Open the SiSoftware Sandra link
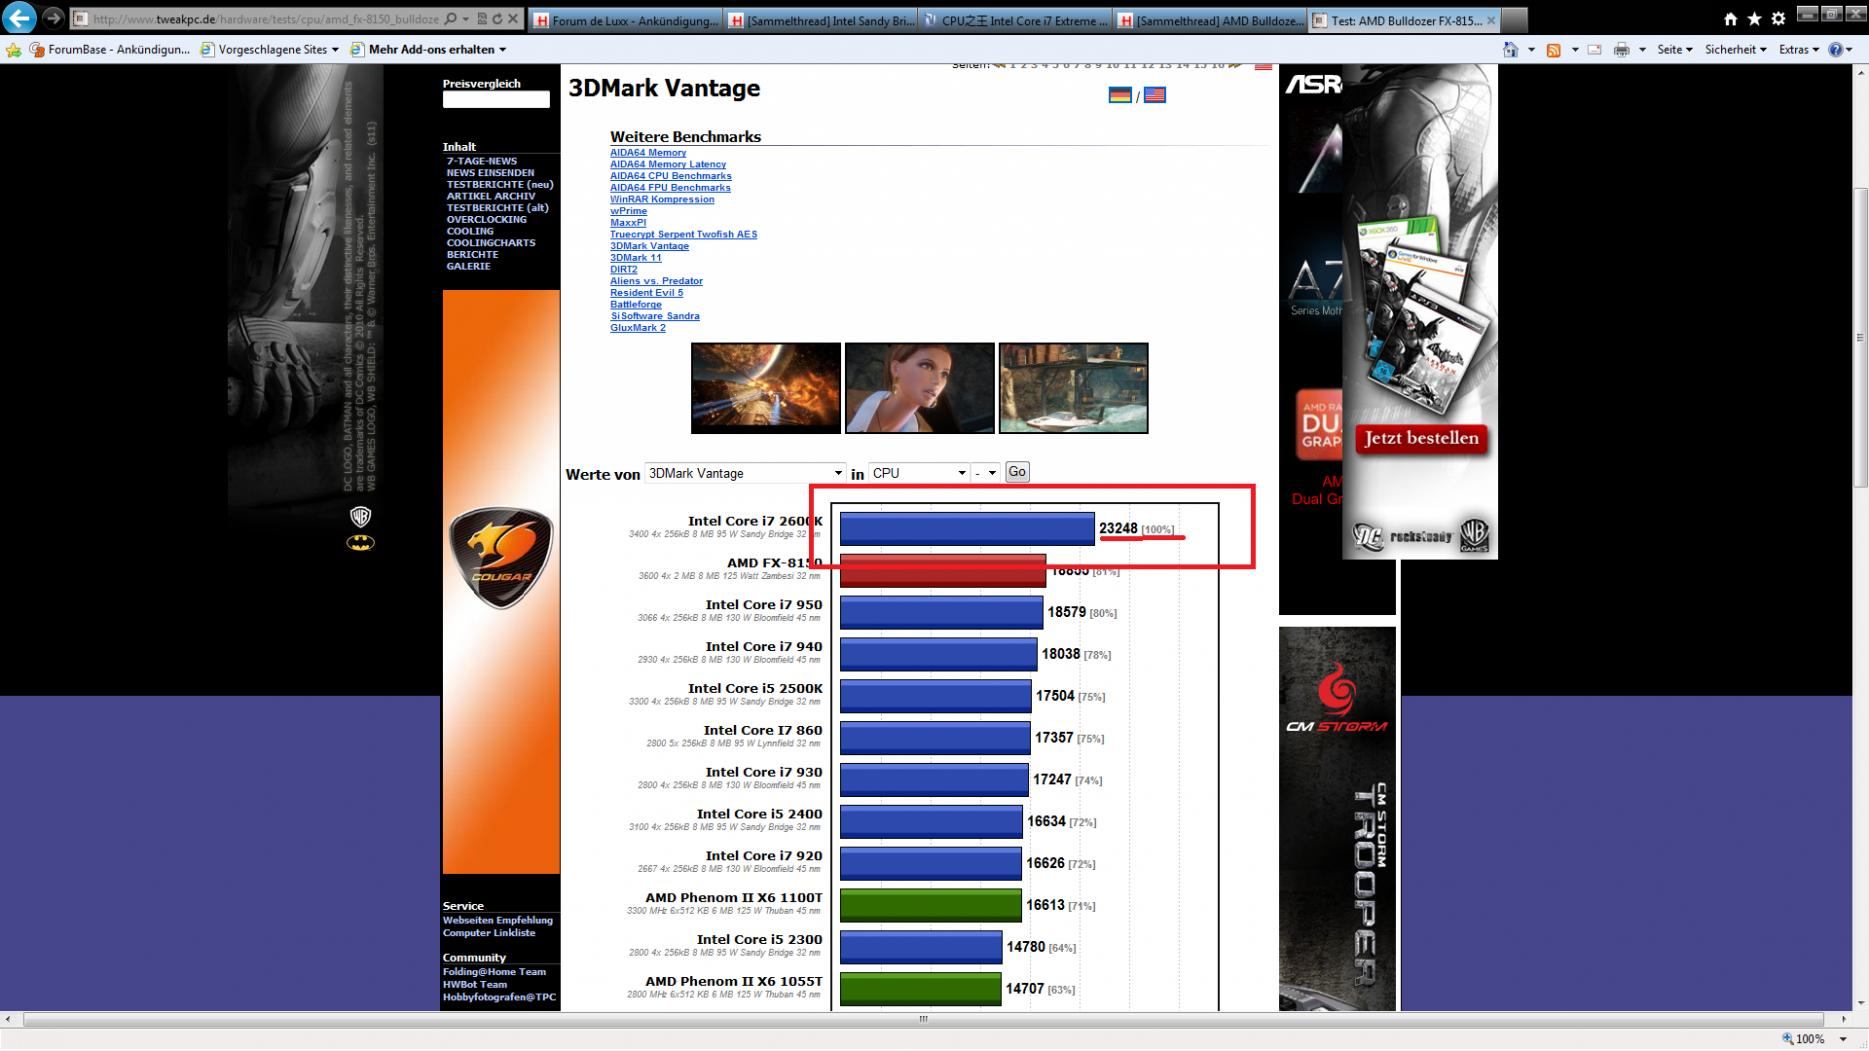Image resolution: width=1869 pixels, height=1051 pixels. tap(655, 316)
